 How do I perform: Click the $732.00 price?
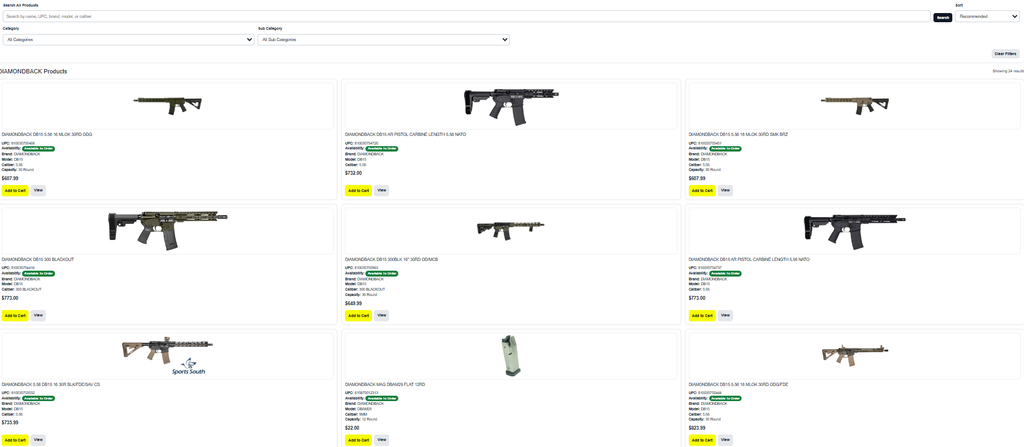(353, 173)
